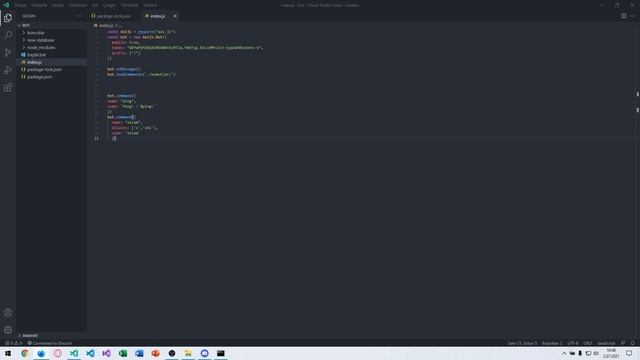Open the Source Control view
This screenshot has height=360, width=640.
coord(8,53)
